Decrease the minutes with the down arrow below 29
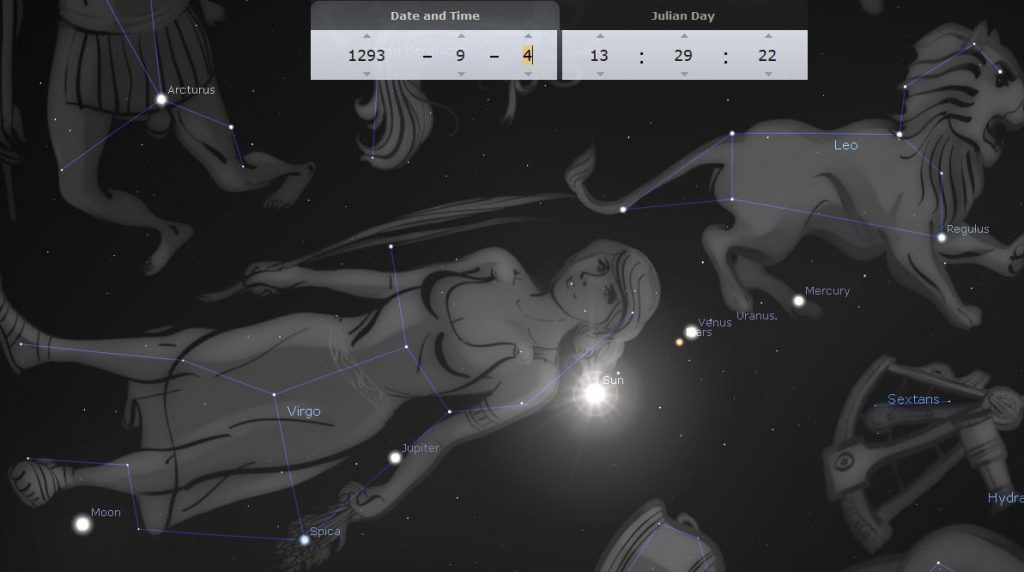 coord(684,74)
